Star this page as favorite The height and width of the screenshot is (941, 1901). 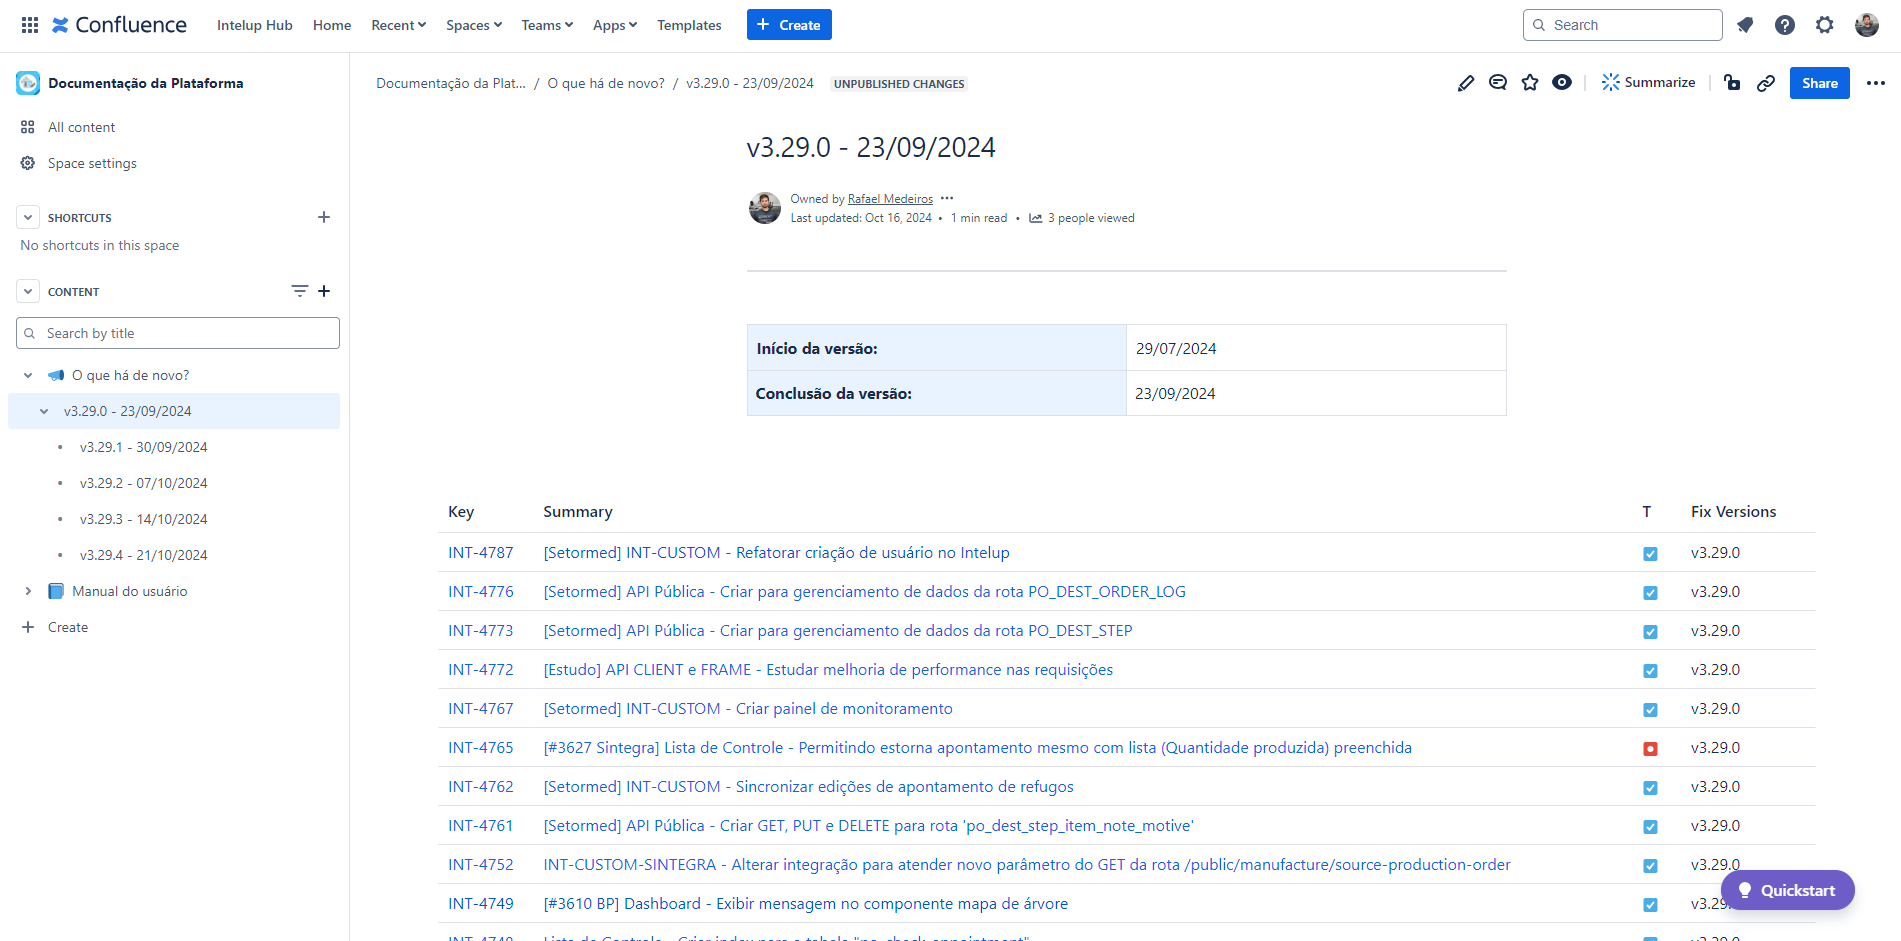[1530, 83]
